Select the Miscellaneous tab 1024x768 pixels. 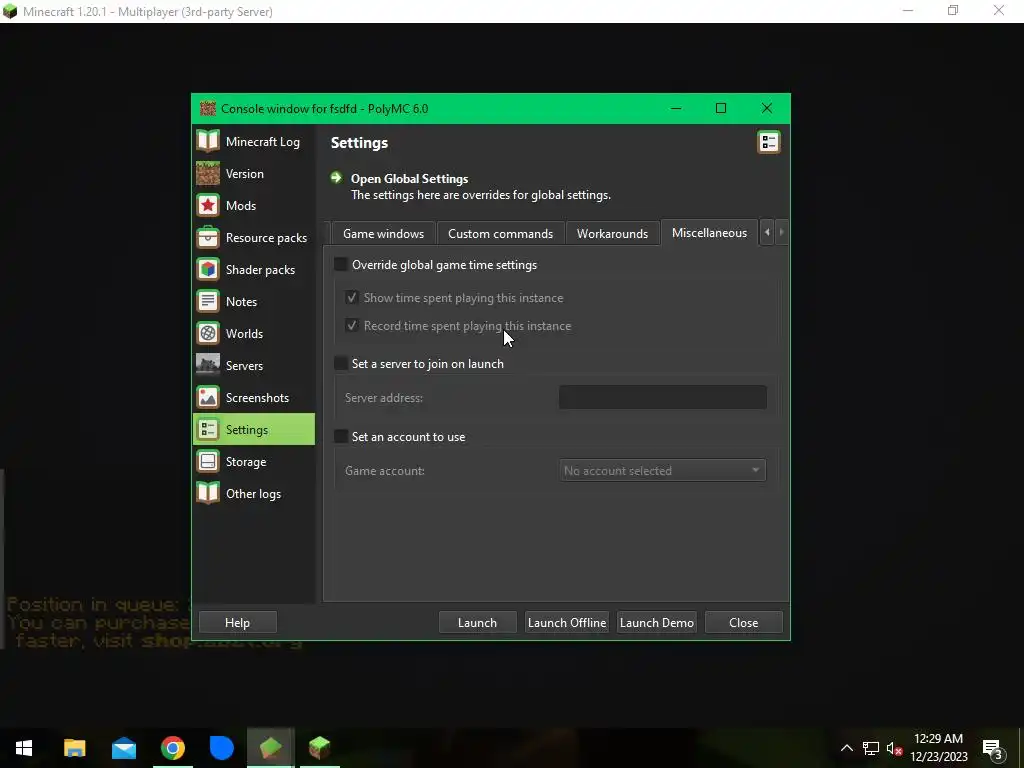pos(709,232)
